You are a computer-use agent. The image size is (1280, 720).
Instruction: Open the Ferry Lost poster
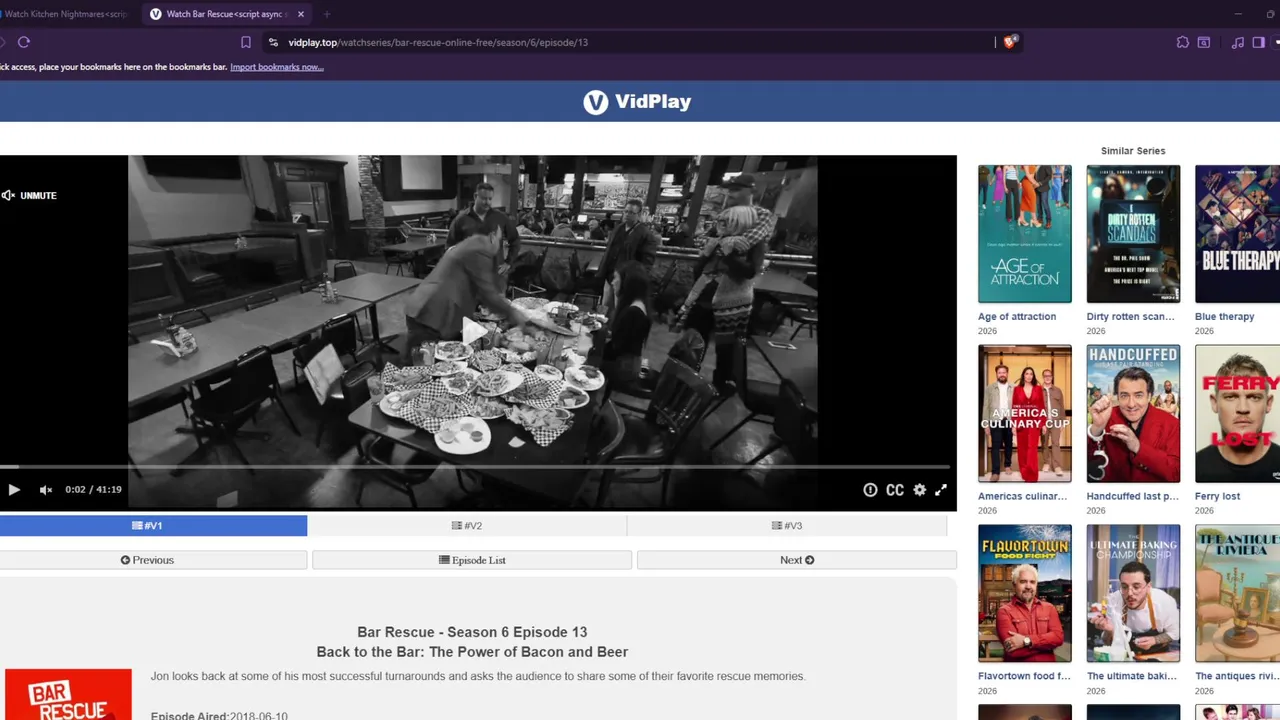pyautogui.click(x=1237, y=414)
